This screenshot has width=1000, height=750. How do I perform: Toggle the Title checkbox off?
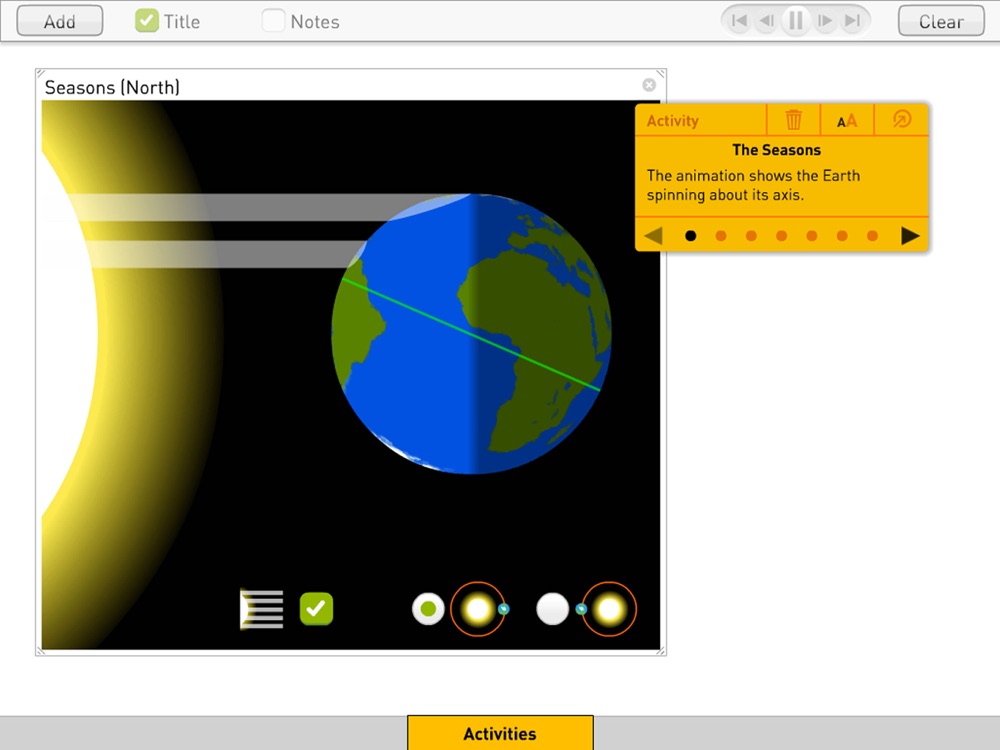147,20
